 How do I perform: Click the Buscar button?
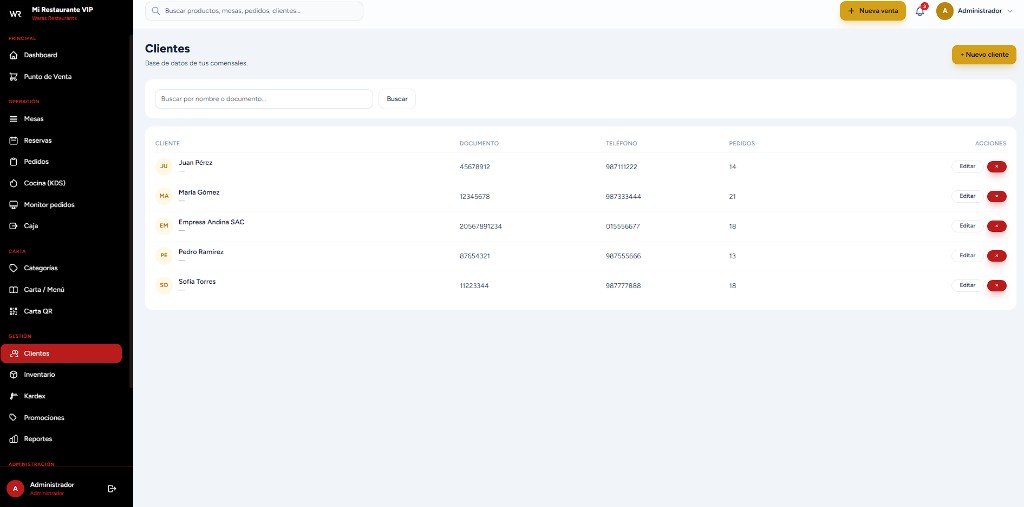point(397,99)
